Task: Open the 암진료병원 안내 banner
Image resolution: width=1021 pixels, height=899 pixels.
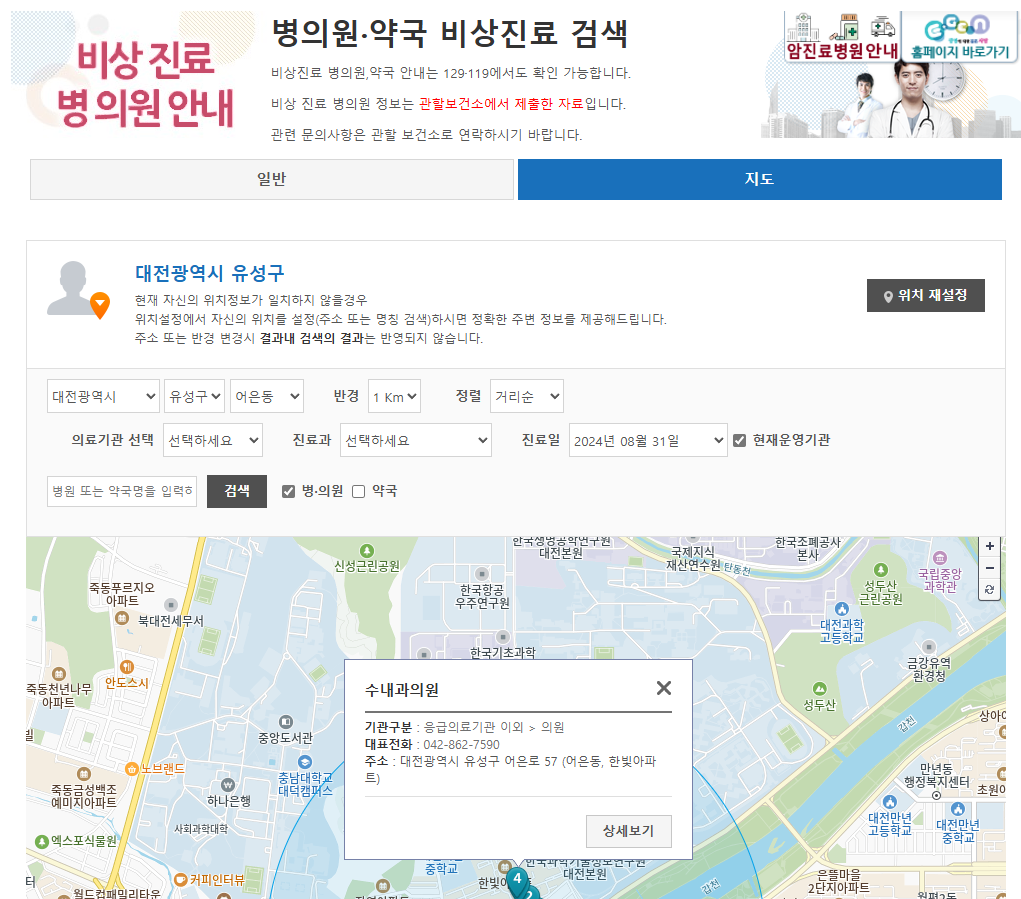Action: click(842, 36)
